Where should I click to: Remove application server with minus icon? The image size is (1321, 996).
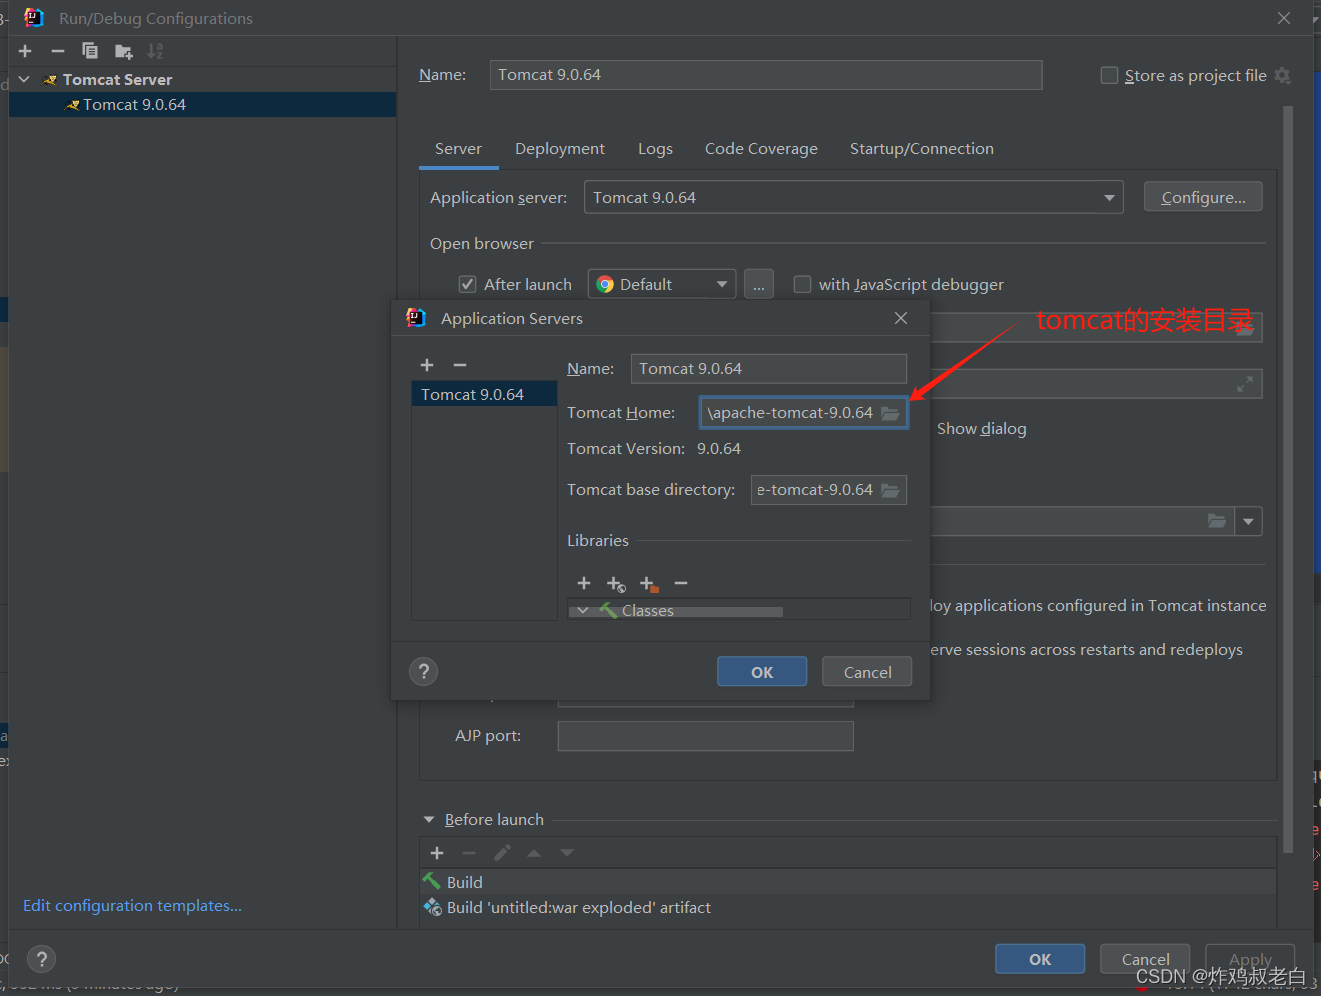[x=460, y=365]
